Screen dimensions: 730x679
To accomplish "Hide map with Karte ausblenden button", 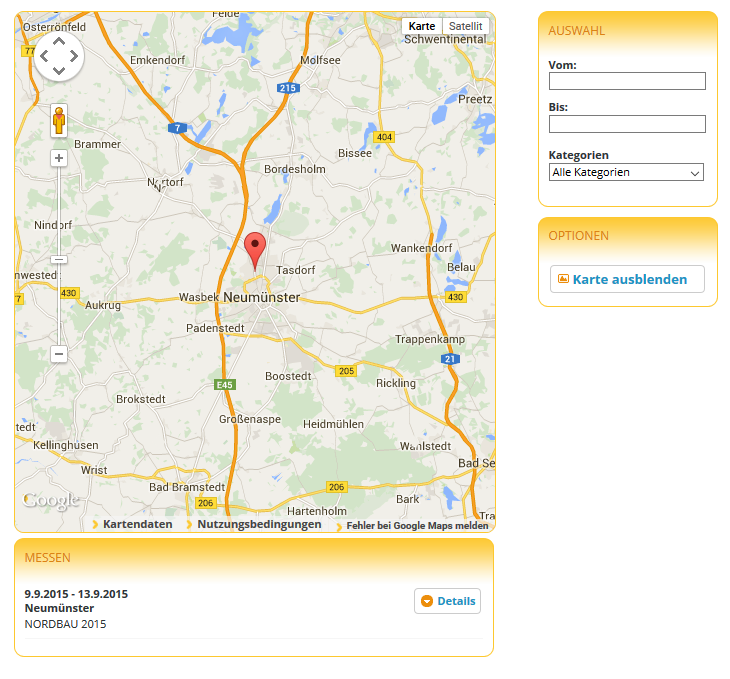I will pyautogui.click(x=627, y=279).
